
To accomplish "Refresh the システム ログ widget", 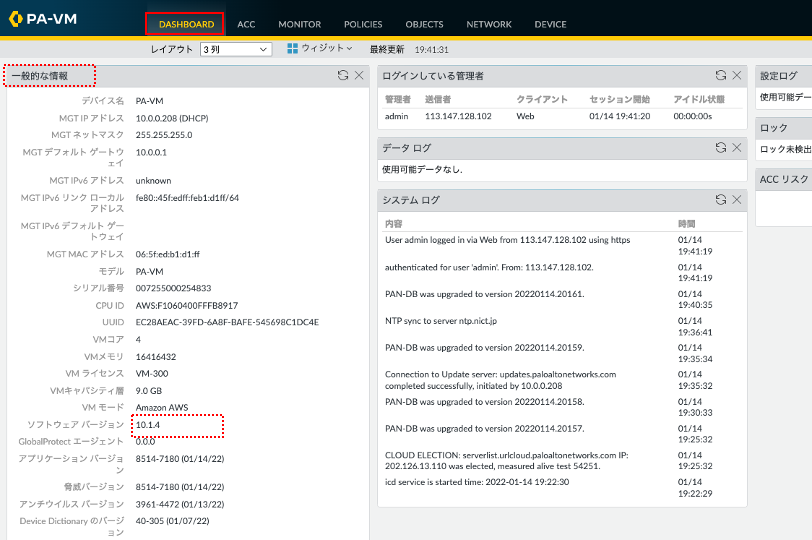I will point(721,200).
